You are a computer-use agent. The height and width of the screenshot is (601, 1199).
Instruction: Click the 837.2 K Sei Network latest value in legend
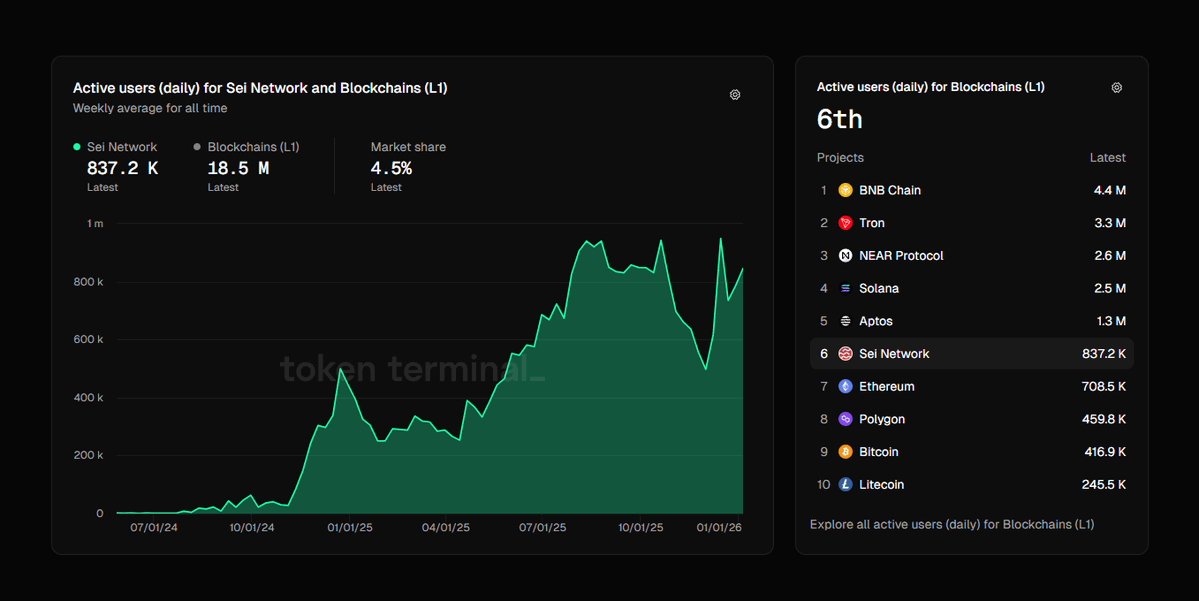[x=122, y=168]
